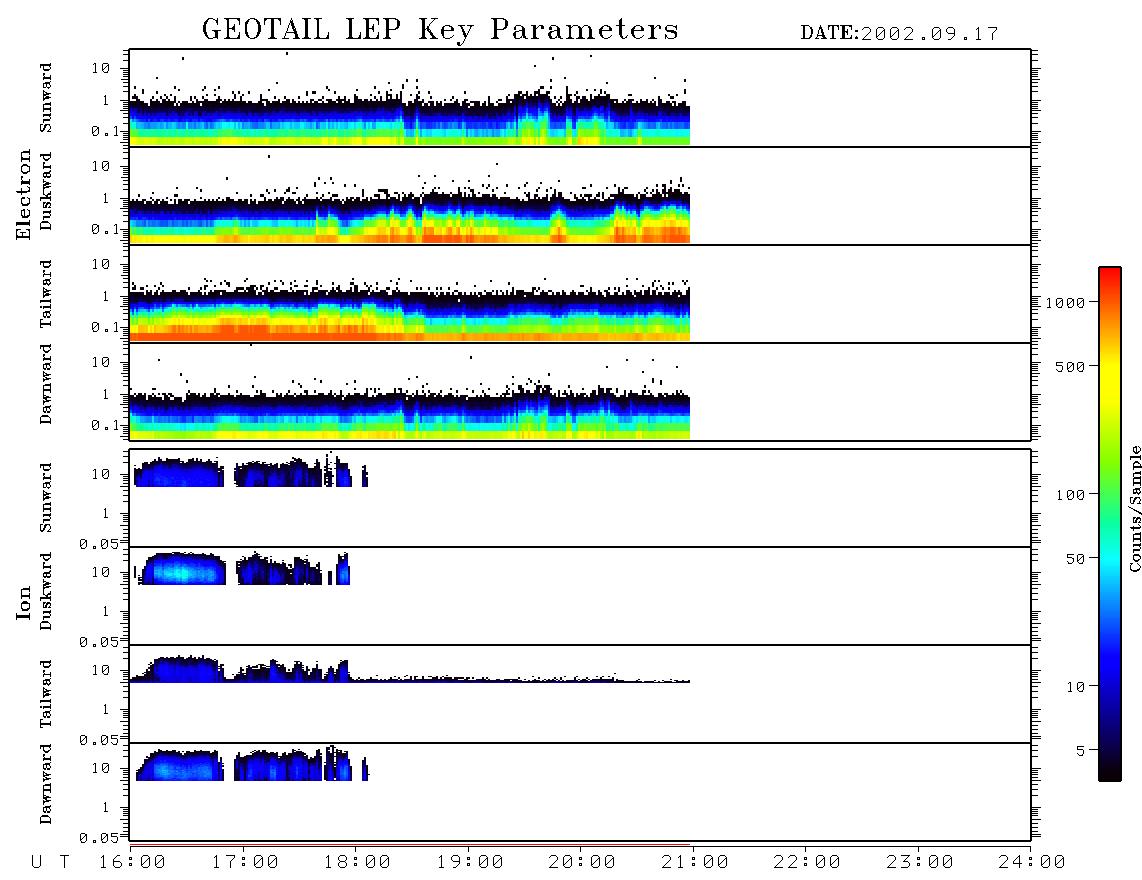Click the colorbar 1000 tick label
Image resolution: width=1142 pixels, height=880 pixels.
1065,303
